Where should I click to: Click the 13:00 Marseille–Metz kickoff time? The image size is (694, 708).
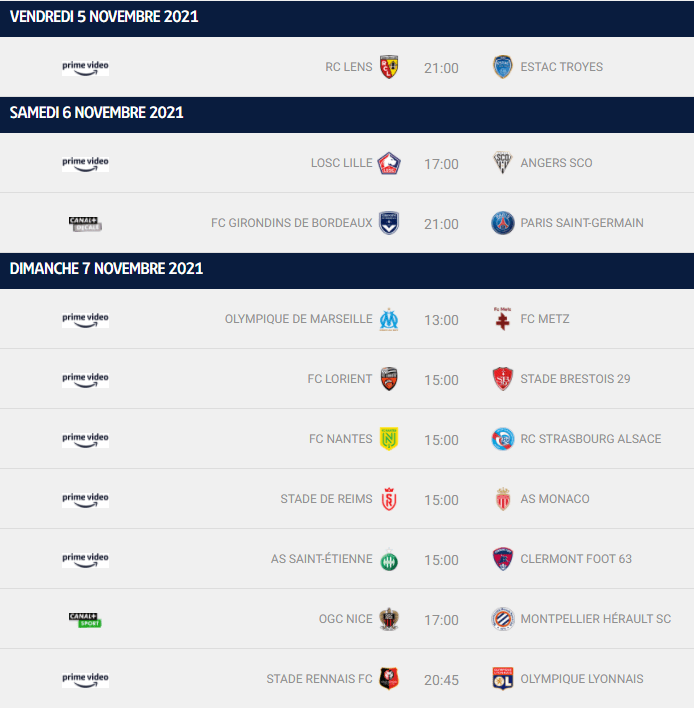point(441,320)
